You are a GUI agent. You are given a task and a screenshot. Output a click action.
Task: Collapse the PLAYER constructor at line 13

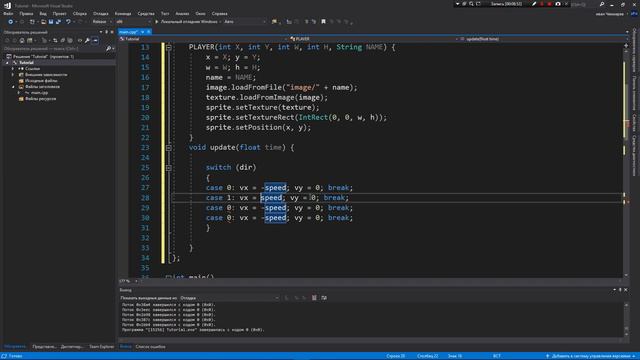(x=169, y=47)
